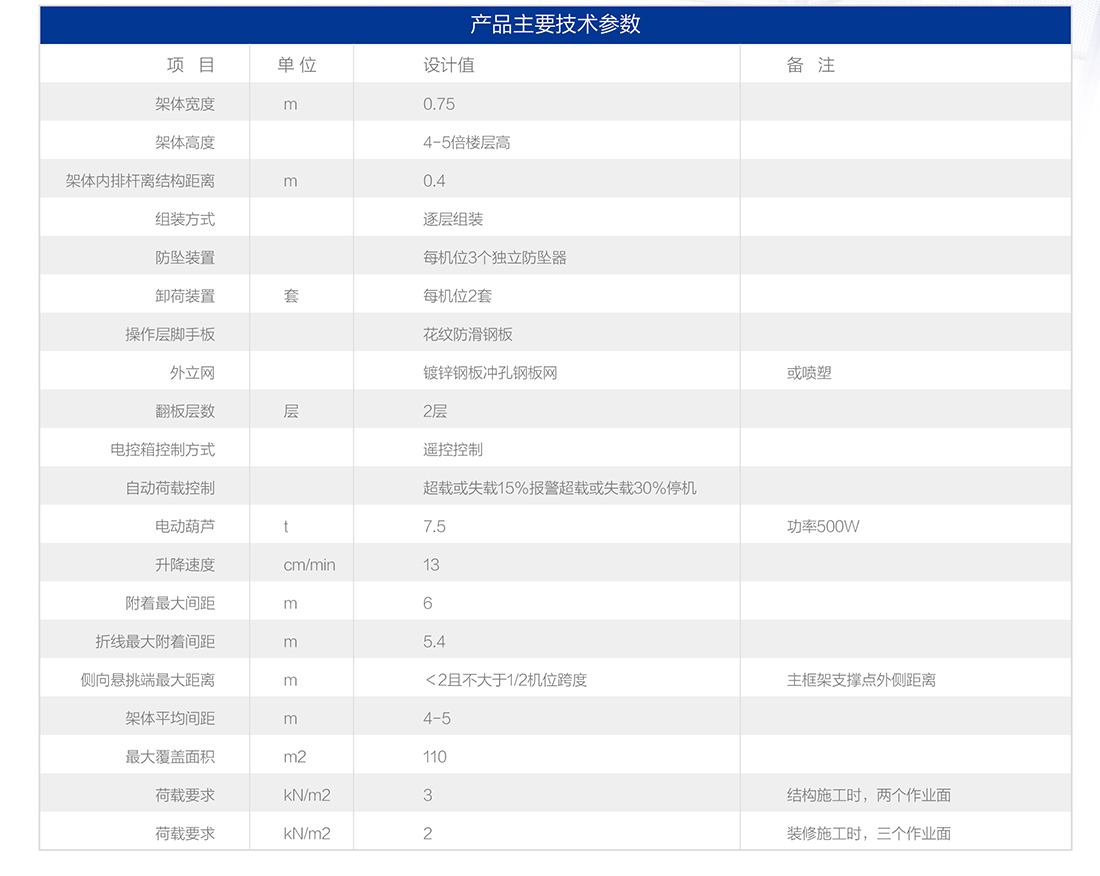The width and height of the screenshot is (1100, 876).
Task: Click the 主框架支撑点外侧距离 remark
Action: 861,680
